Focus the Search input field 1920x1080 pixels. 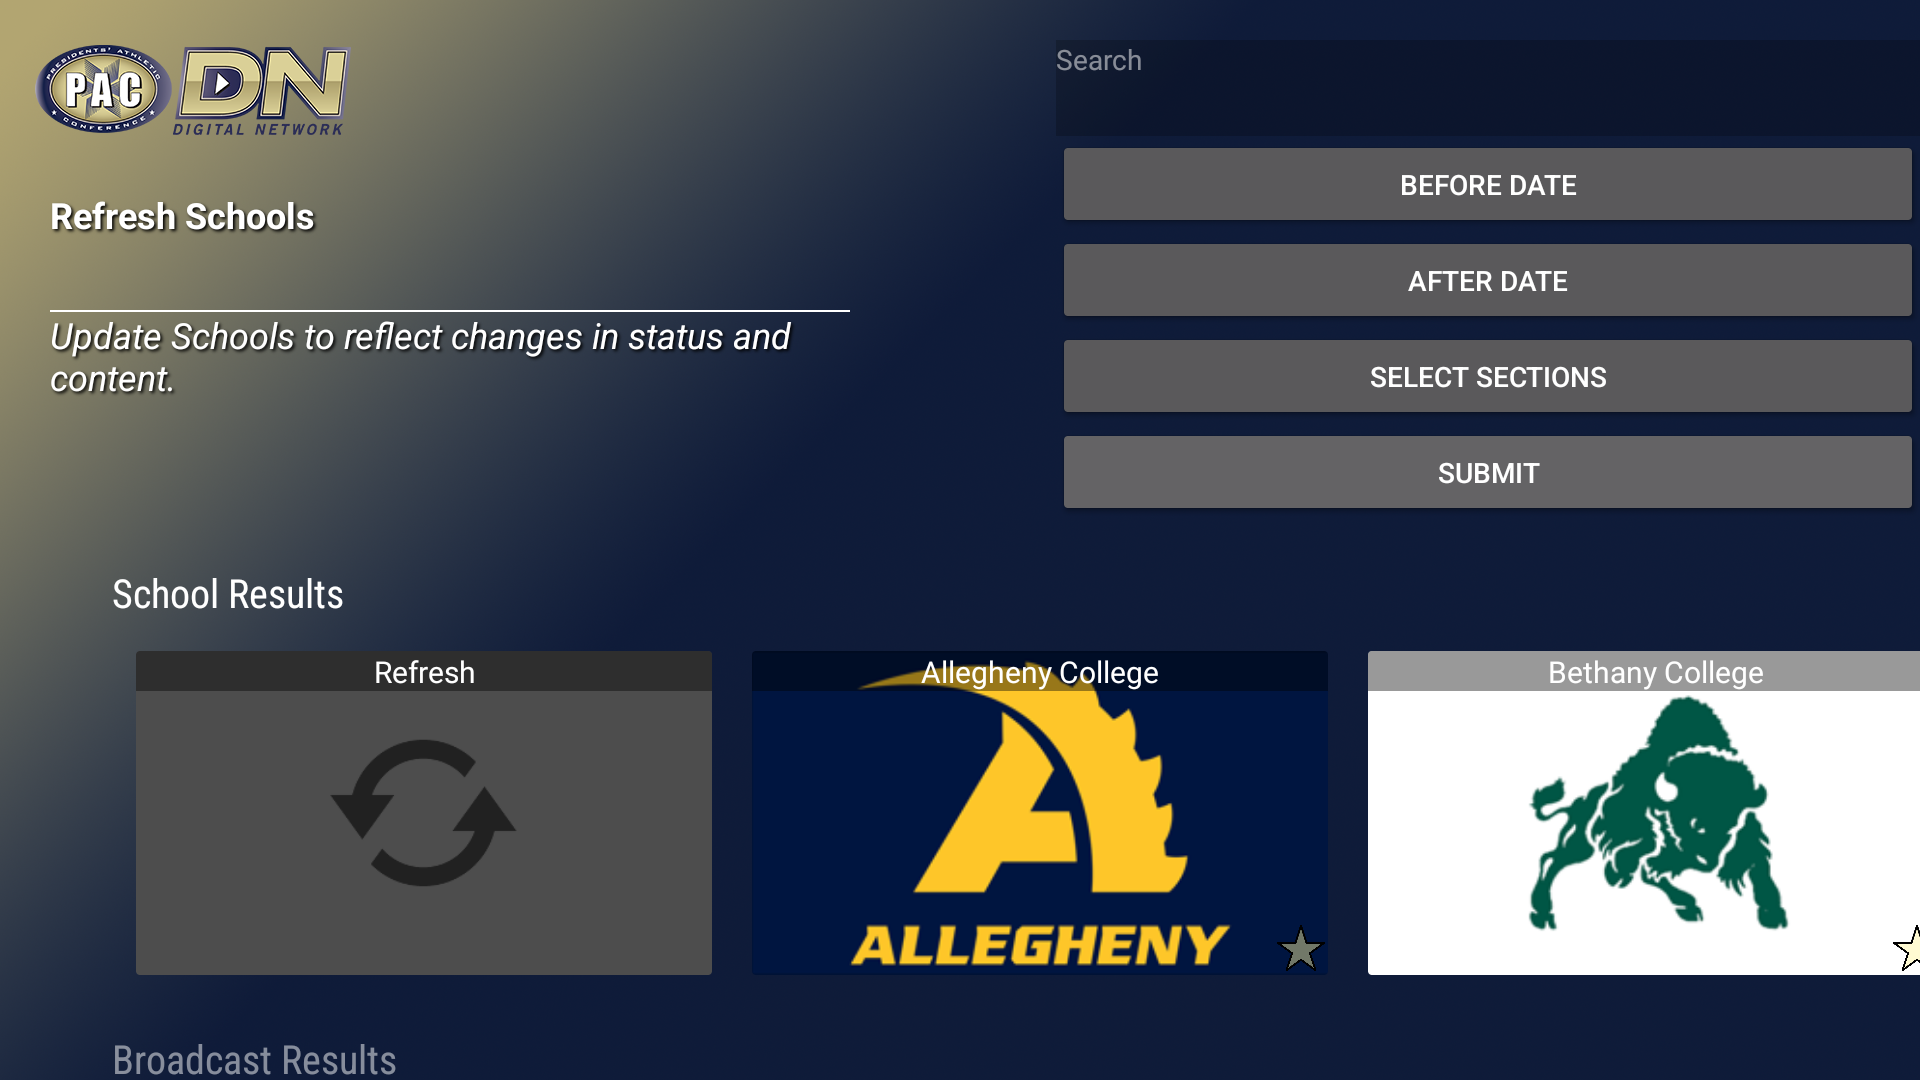[x=1487, y=88]
